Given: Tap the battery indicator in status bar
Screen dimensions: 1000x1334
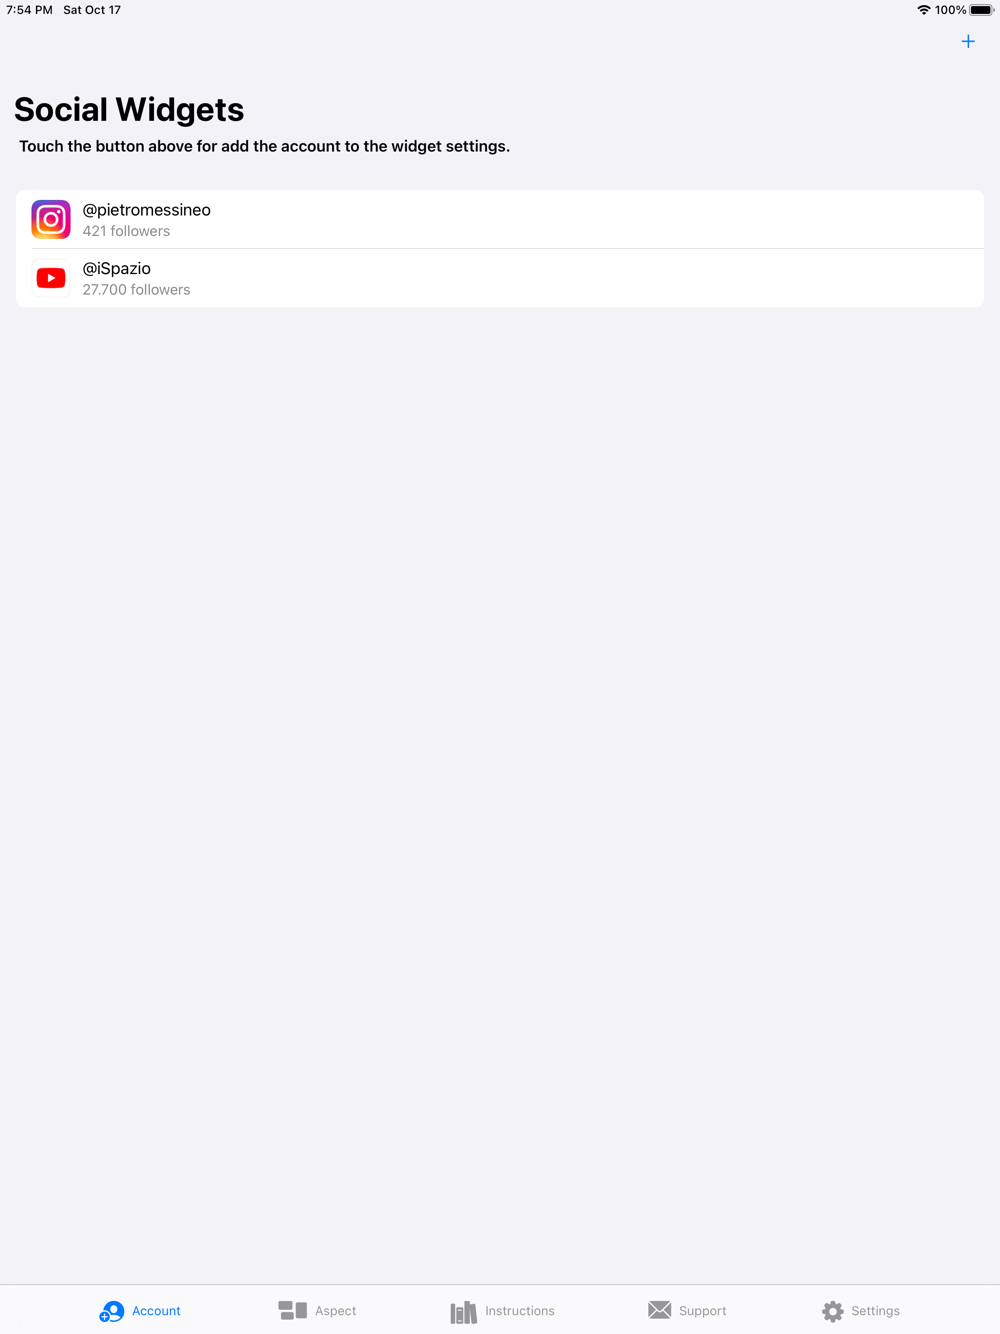Looking at the screenshot, I should click(x=981, y=10).
